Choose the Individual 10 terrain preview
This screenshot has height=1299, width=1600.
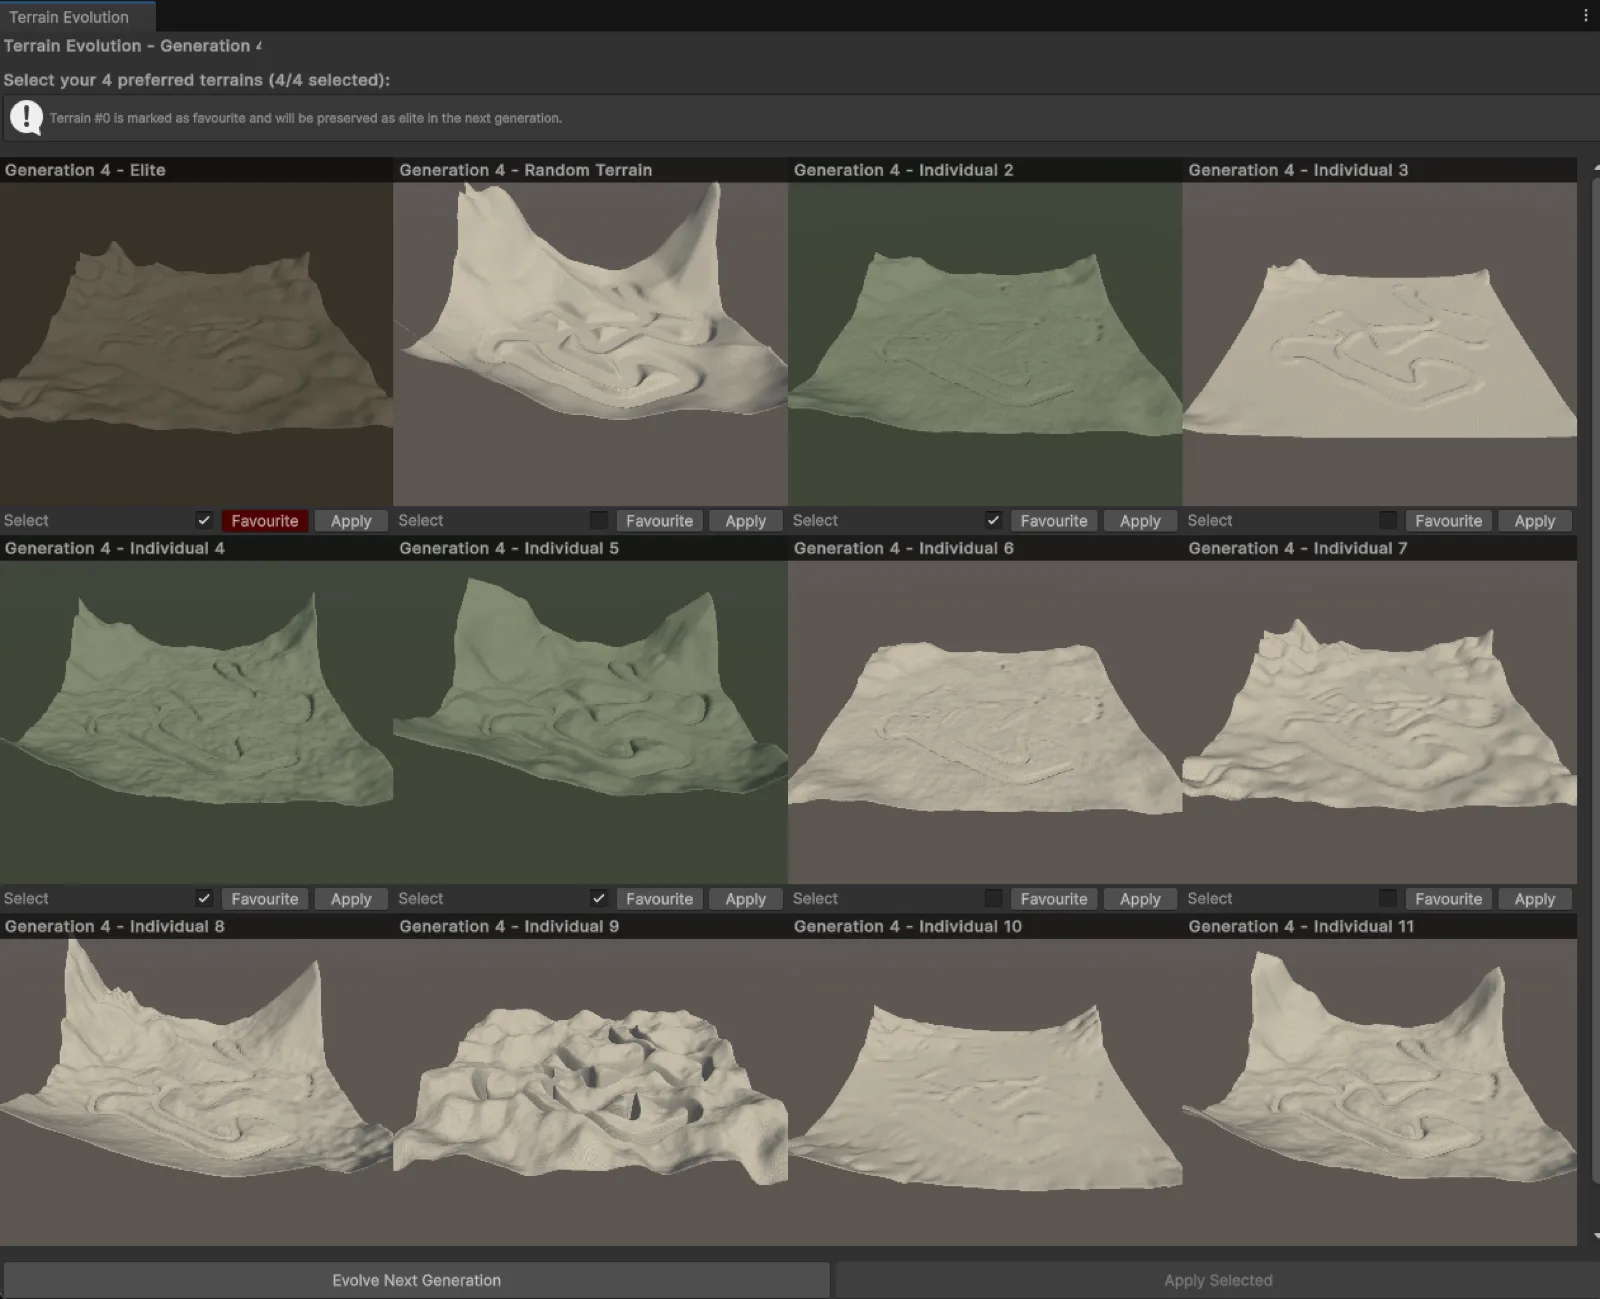click(x=985, y=1092)
